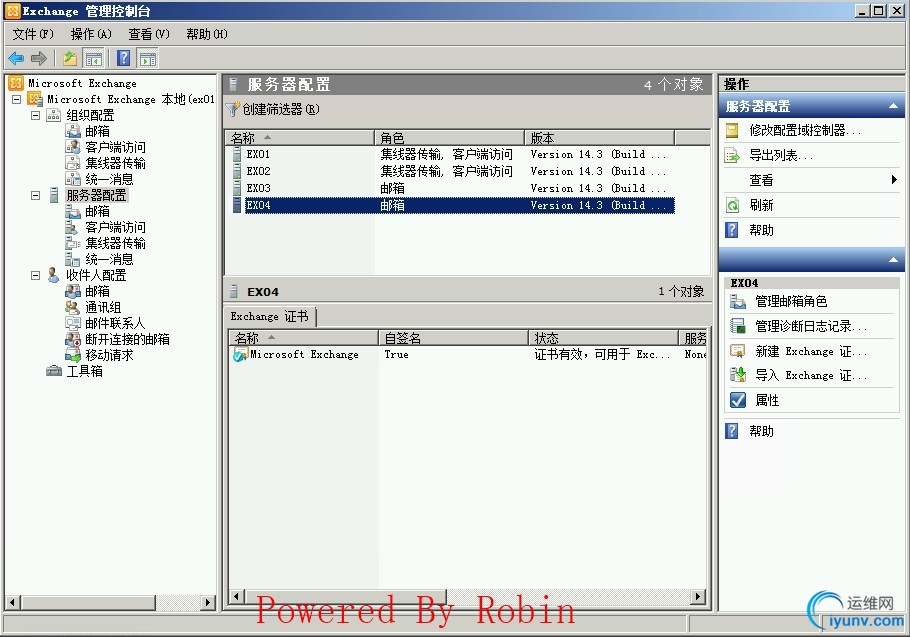Collapse the 收件人配置 tree branch
This screenshot has height=637, width=910.
pyautogui.click(x=35, y=276)
